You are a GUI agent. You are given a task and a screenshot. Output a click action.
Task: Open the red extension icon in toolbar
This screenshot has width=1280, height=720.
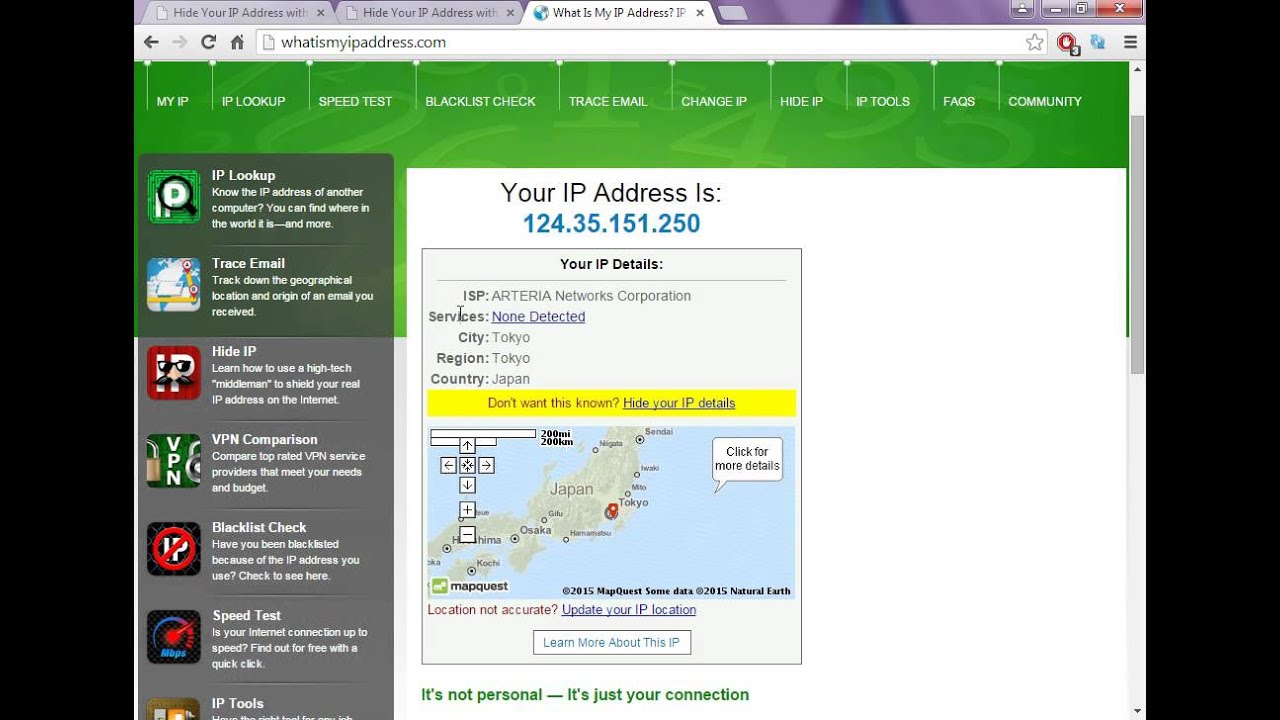(x=1068, y=43)
